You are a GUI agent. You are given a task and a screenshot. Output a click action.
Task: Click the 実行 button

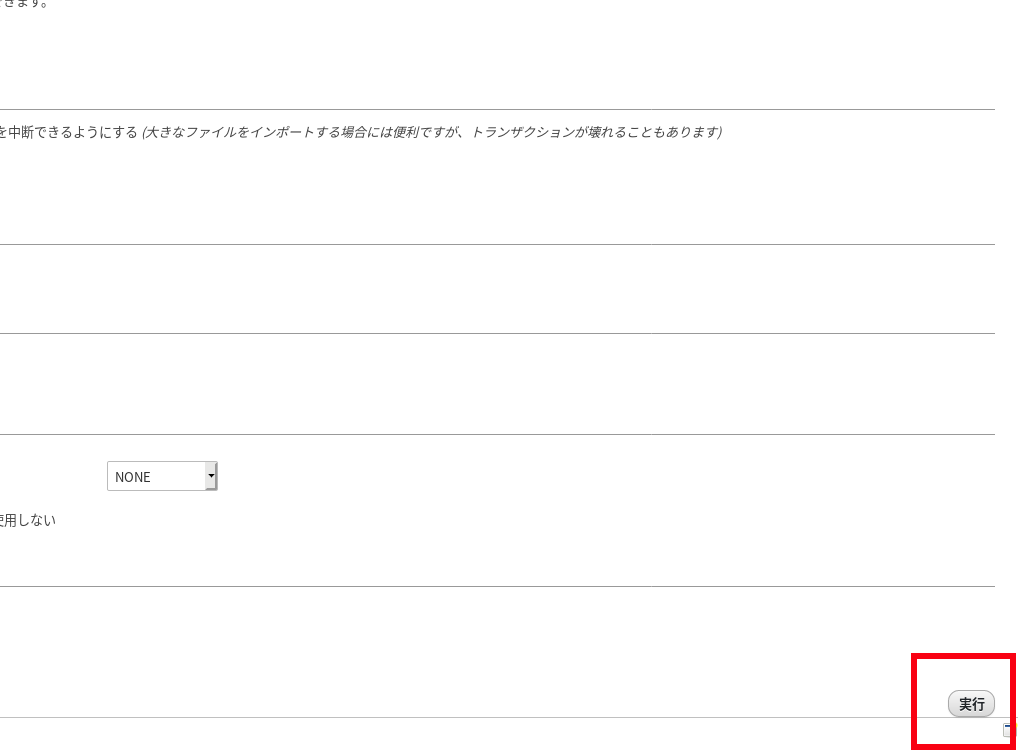pyautogui.click(x=971, y=704)
